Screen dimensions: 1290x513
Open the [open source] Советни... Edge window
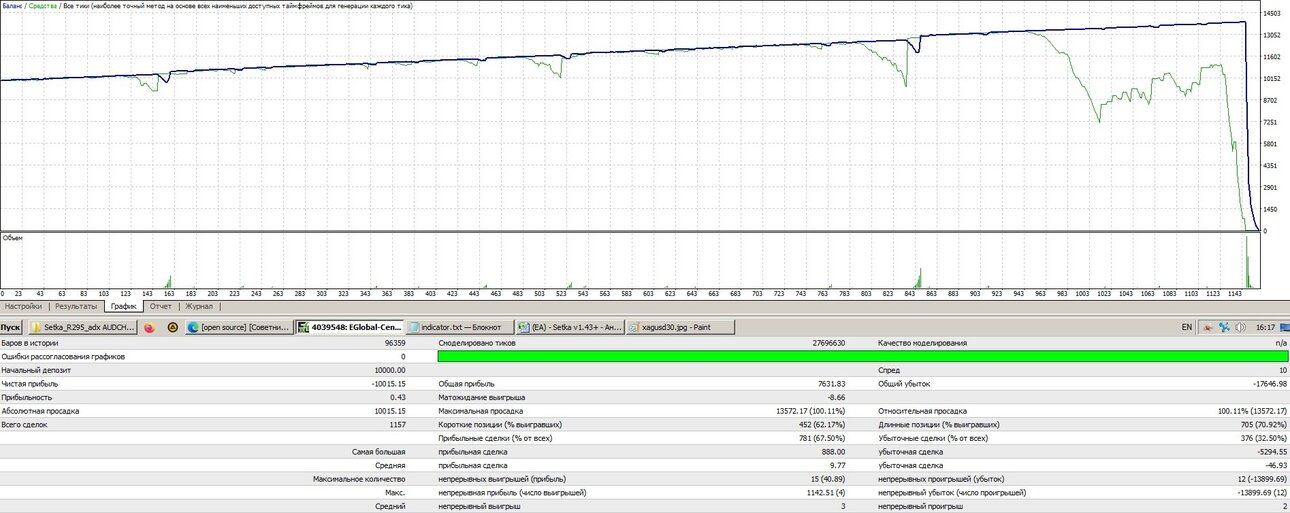pyautogui.click(x=241, y=327)
